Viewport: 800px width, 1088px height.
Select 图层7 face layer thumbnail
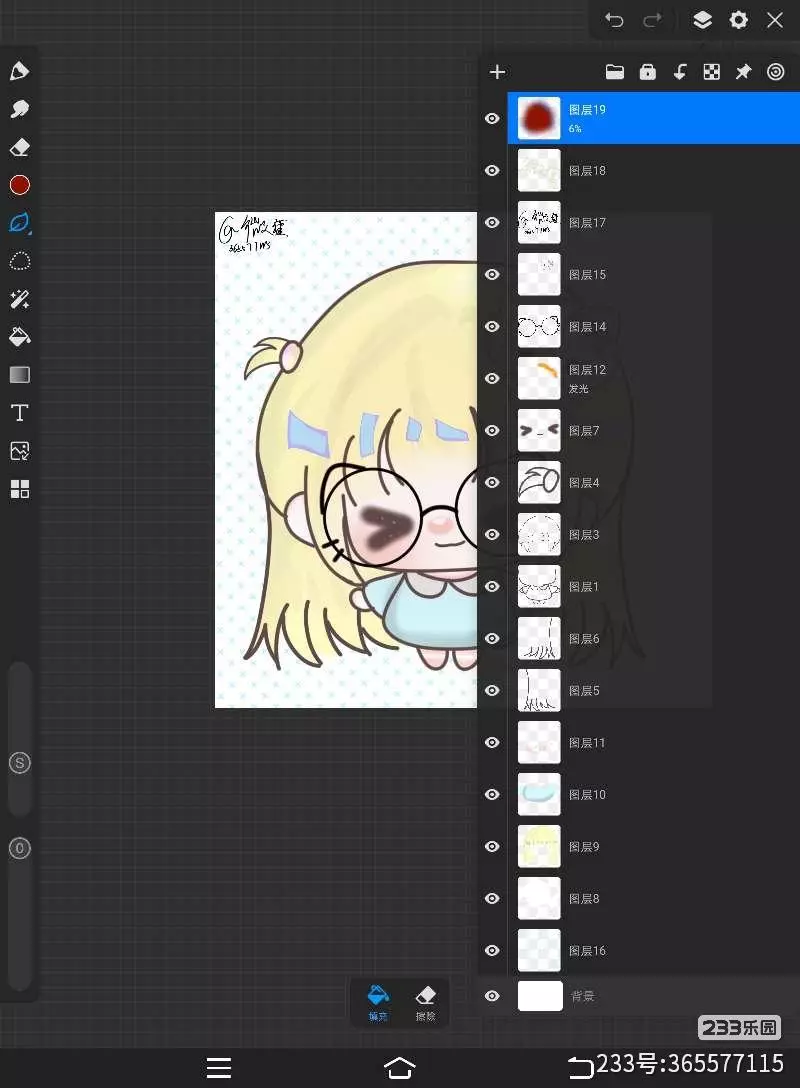[539, 431]
